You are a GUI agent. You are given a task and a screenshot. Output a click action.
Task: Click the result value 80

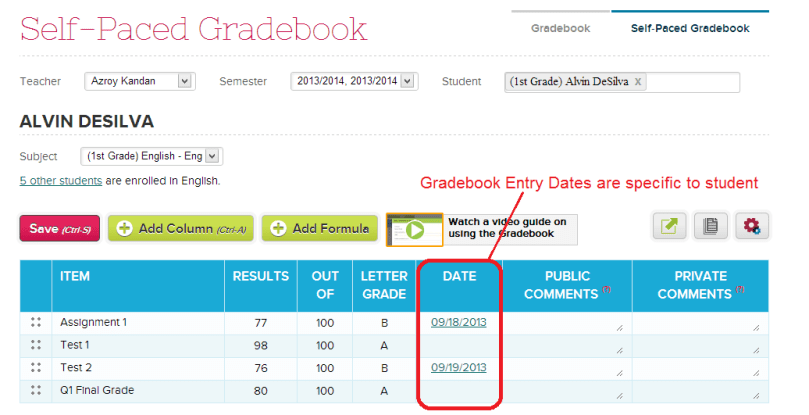[x=261, y=391]
